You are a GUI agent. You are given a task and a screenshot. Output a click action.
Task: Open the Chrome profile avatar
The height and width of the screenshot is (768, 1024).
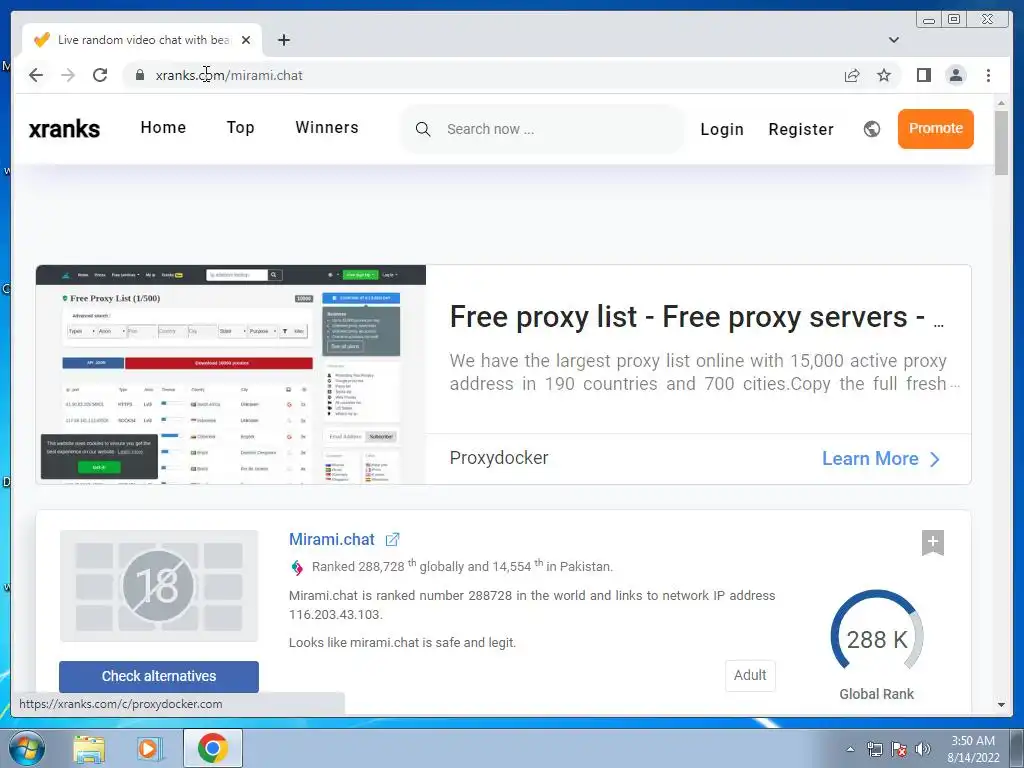tap(956, 75)
